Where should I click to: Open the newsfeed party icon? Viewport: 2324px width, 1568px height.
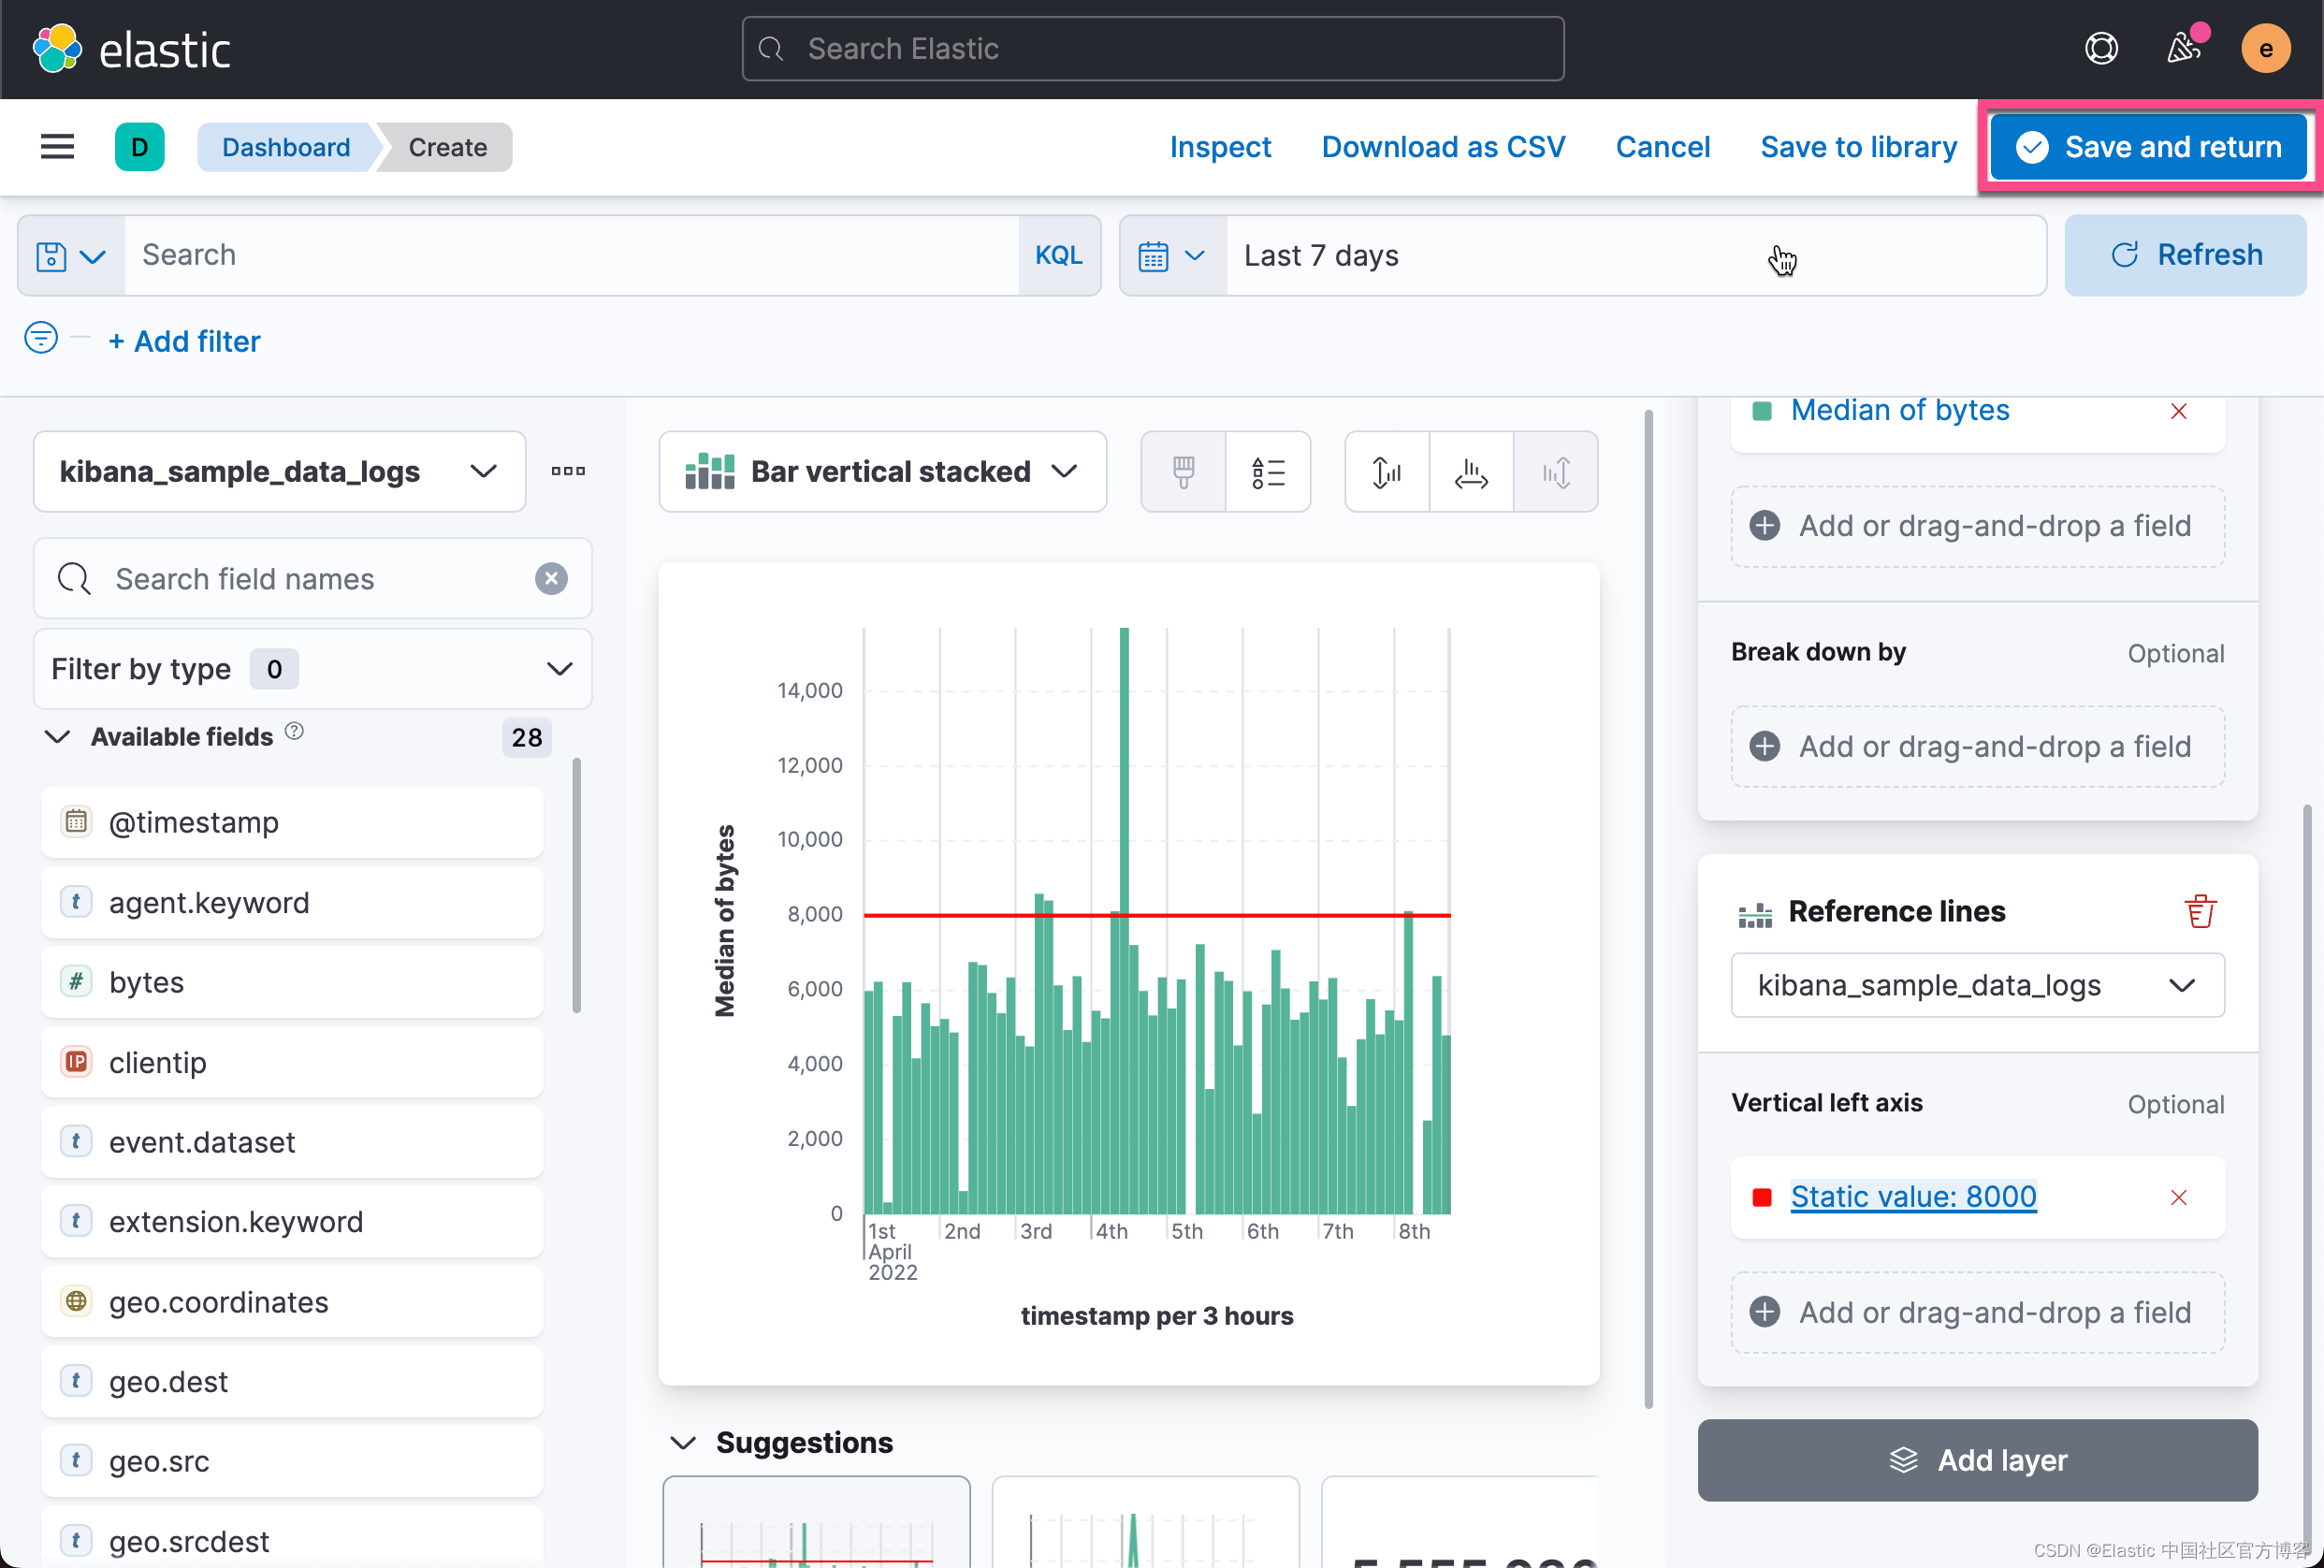click(2183, 48)
